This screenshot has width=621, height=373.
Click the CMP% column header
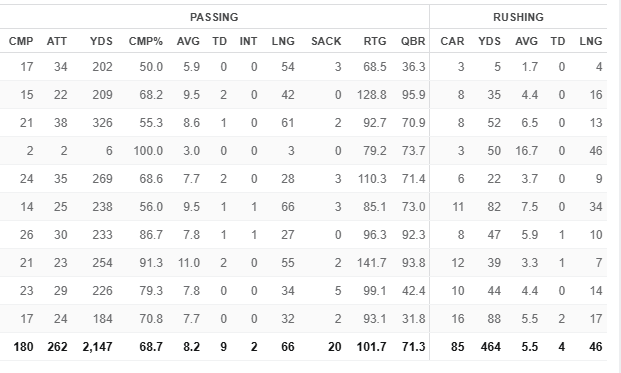(x=146, y=41)
